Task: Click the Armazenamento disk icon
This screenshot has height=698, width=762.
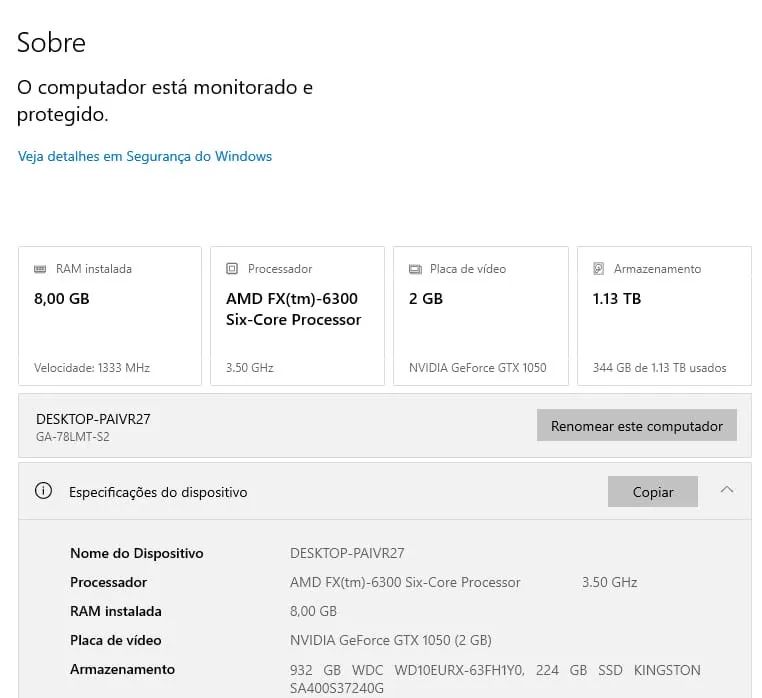Action: click(x=598, y=268)
